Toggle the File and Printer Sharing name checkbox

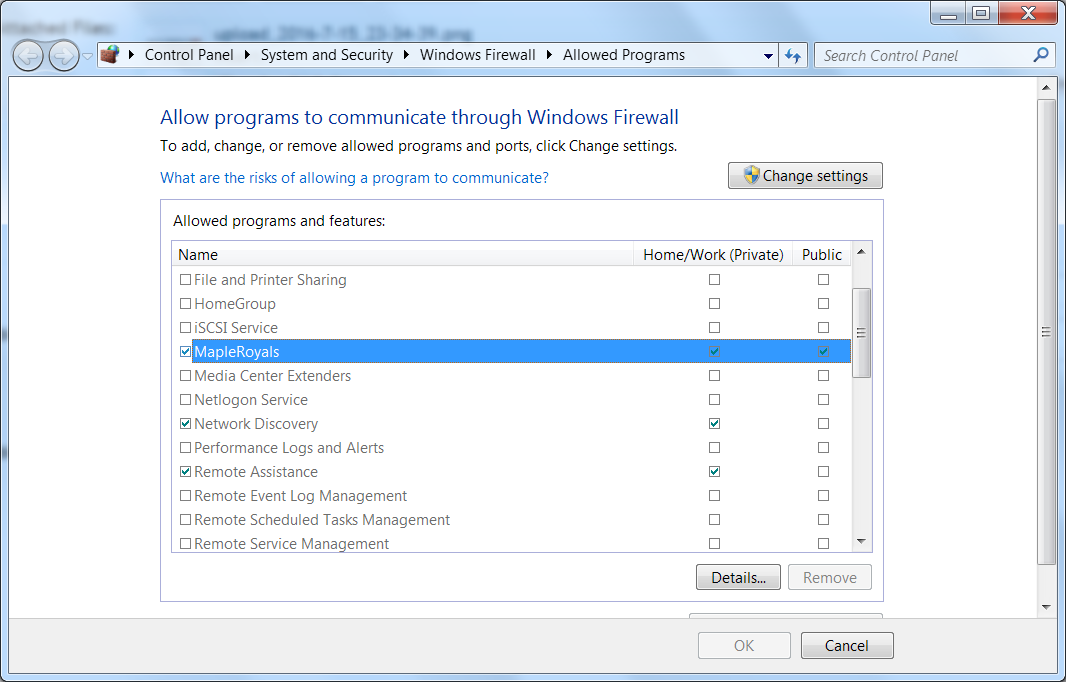(186, 279)
